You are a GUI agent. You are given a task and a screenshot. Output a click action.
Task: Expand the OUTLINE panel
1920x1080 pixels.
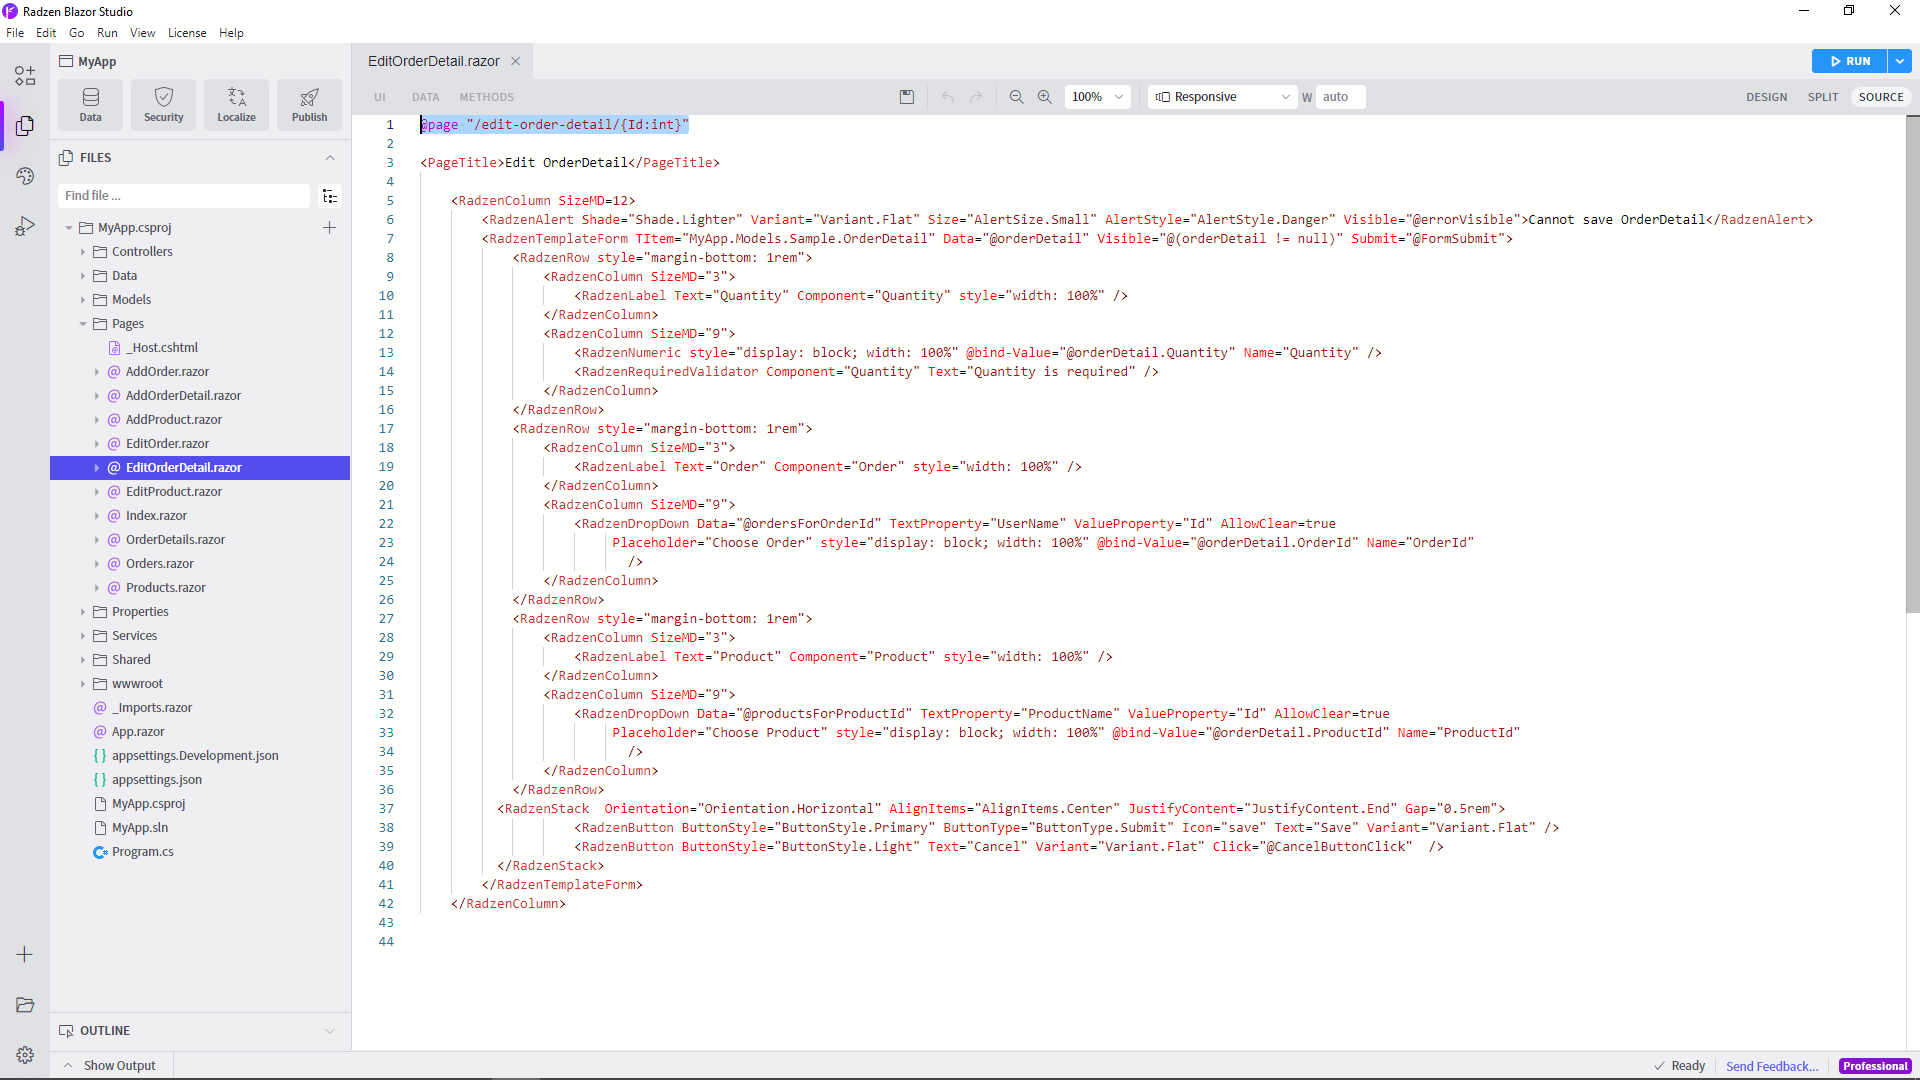point(330,1031)
